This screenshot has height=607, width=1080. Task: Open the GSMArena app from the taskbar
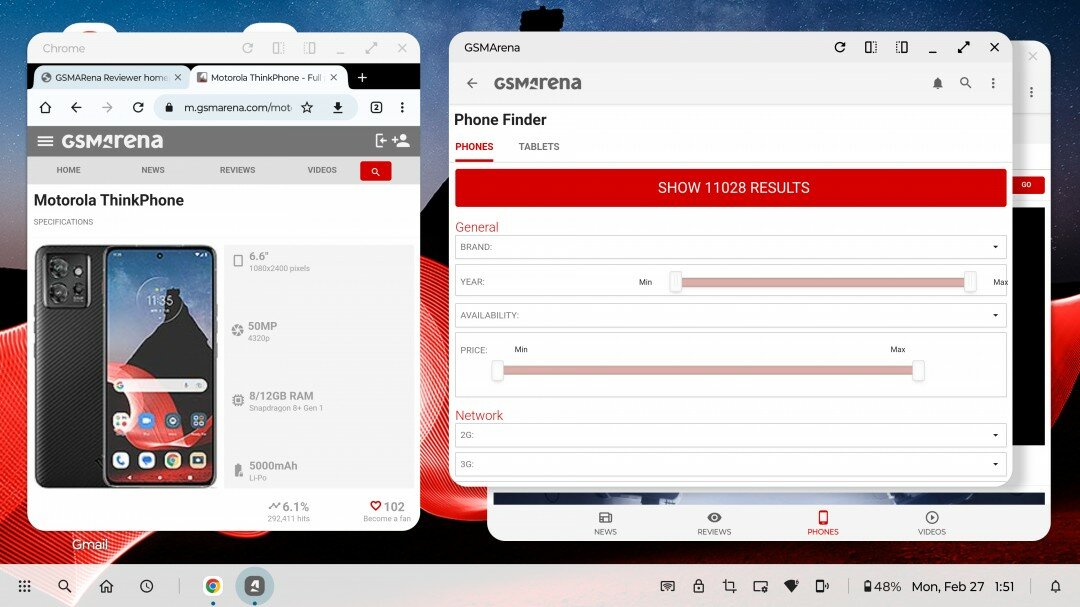pos(254,586)
